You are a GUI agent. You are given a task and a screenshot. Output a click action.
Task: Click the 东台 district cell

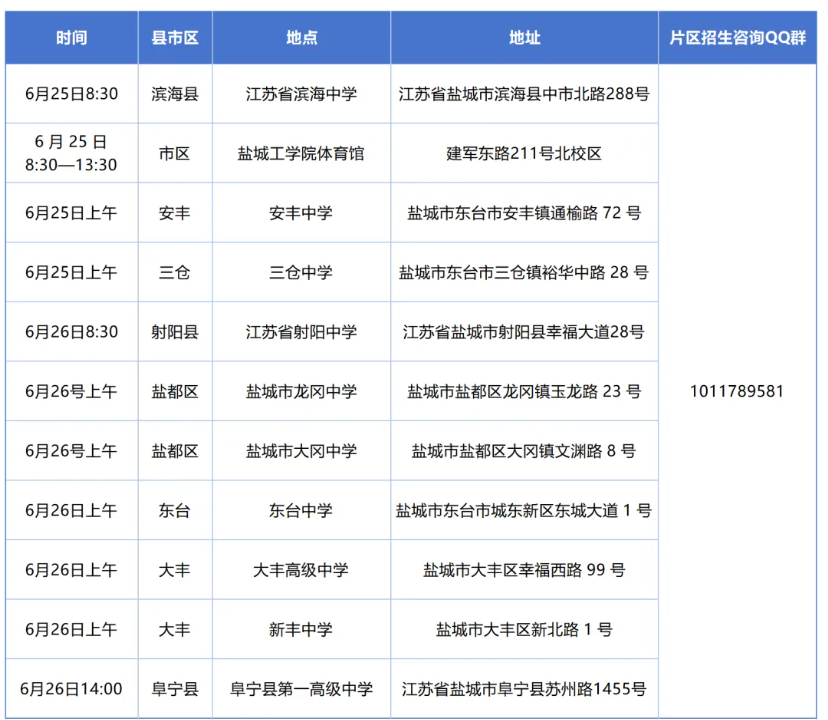[175, 511]
